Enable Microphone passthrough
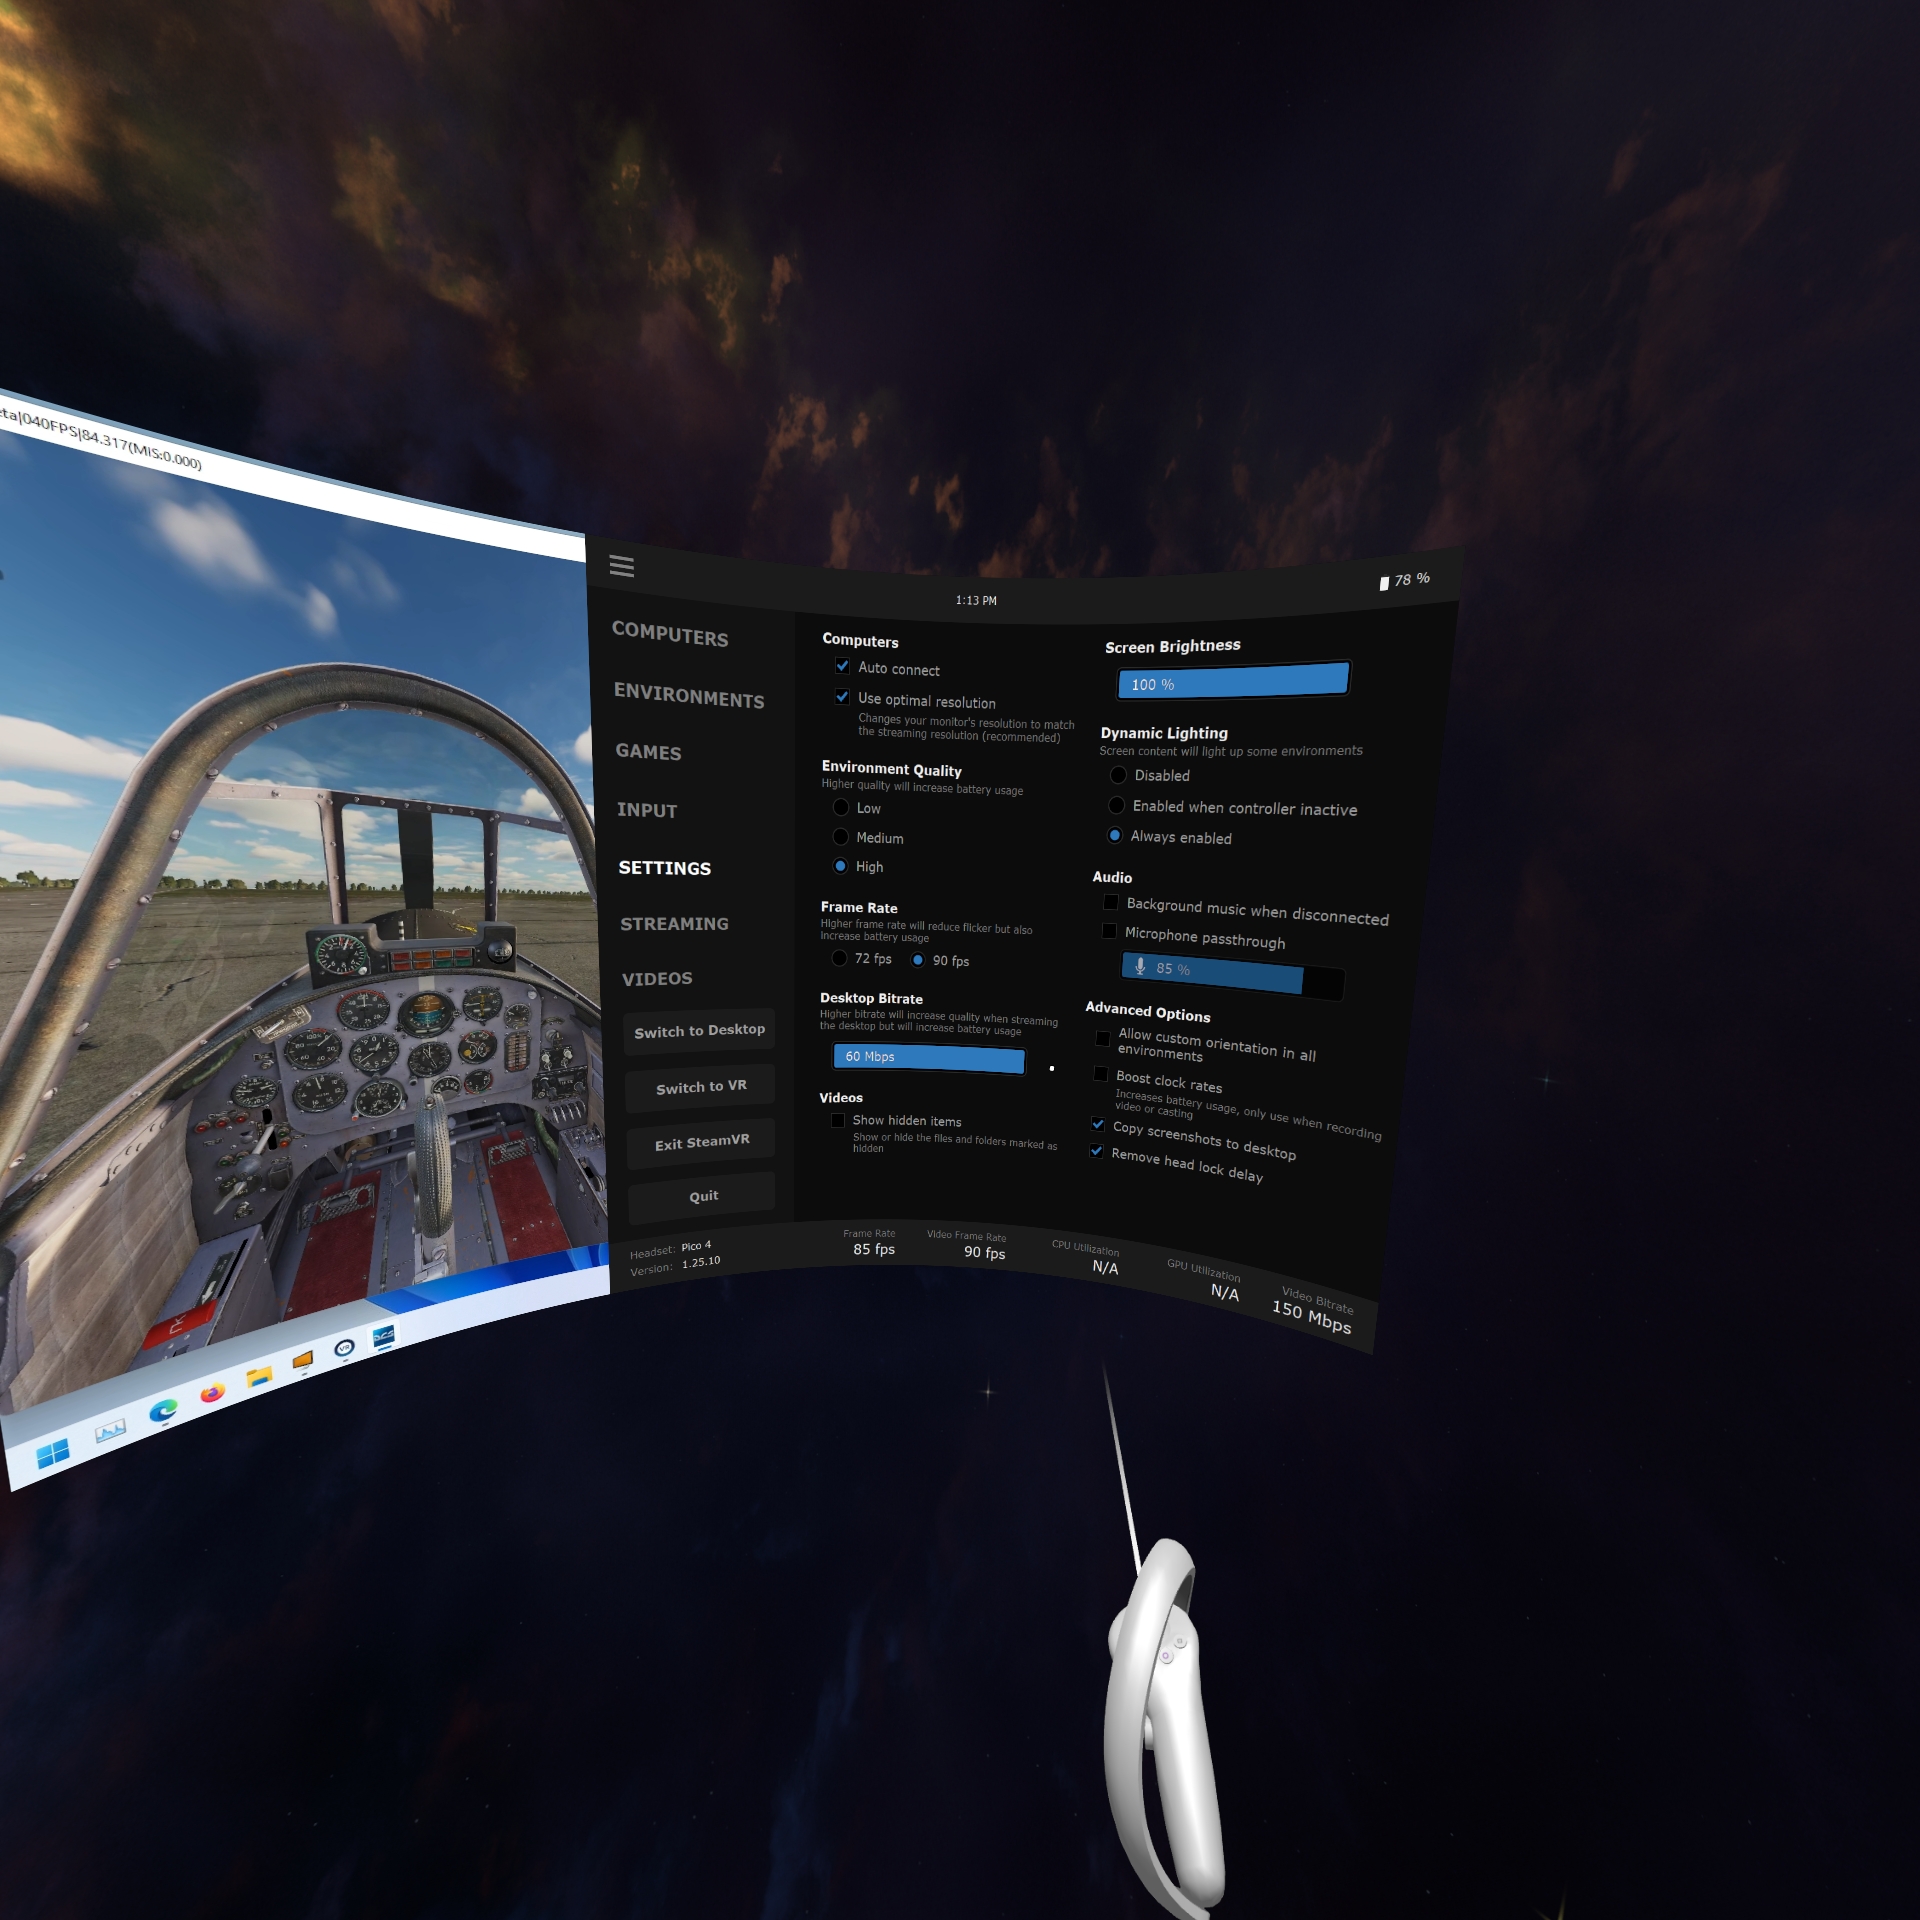This screenshot has height=1920, width=1920. [x=1109, y=931]
